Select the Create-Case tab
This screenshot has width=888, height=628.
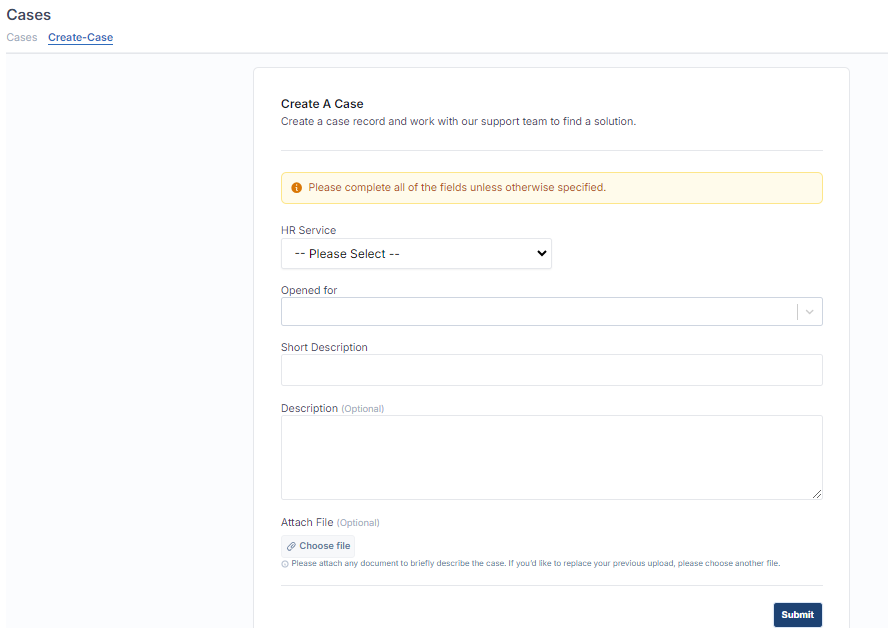pyautogui.click(x=80, y=37)
